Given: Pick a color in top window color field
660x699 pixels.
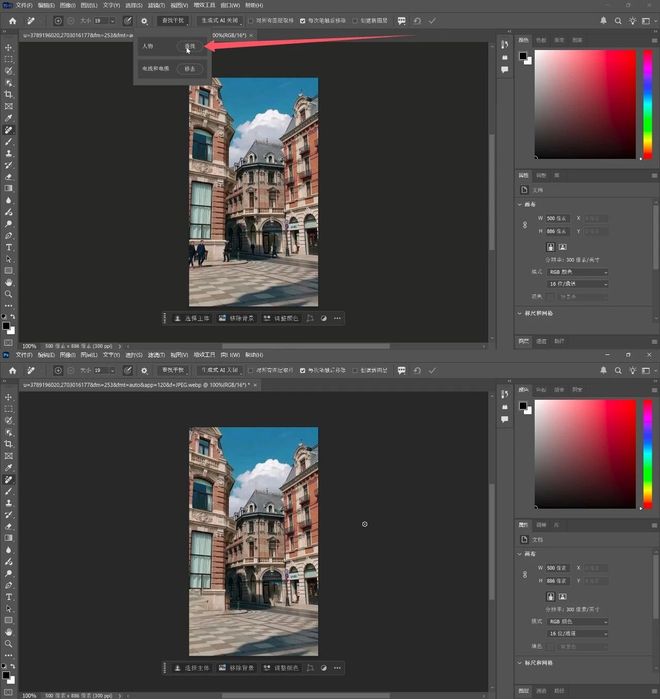Looking at the screenshot, I should click(585, 104).
